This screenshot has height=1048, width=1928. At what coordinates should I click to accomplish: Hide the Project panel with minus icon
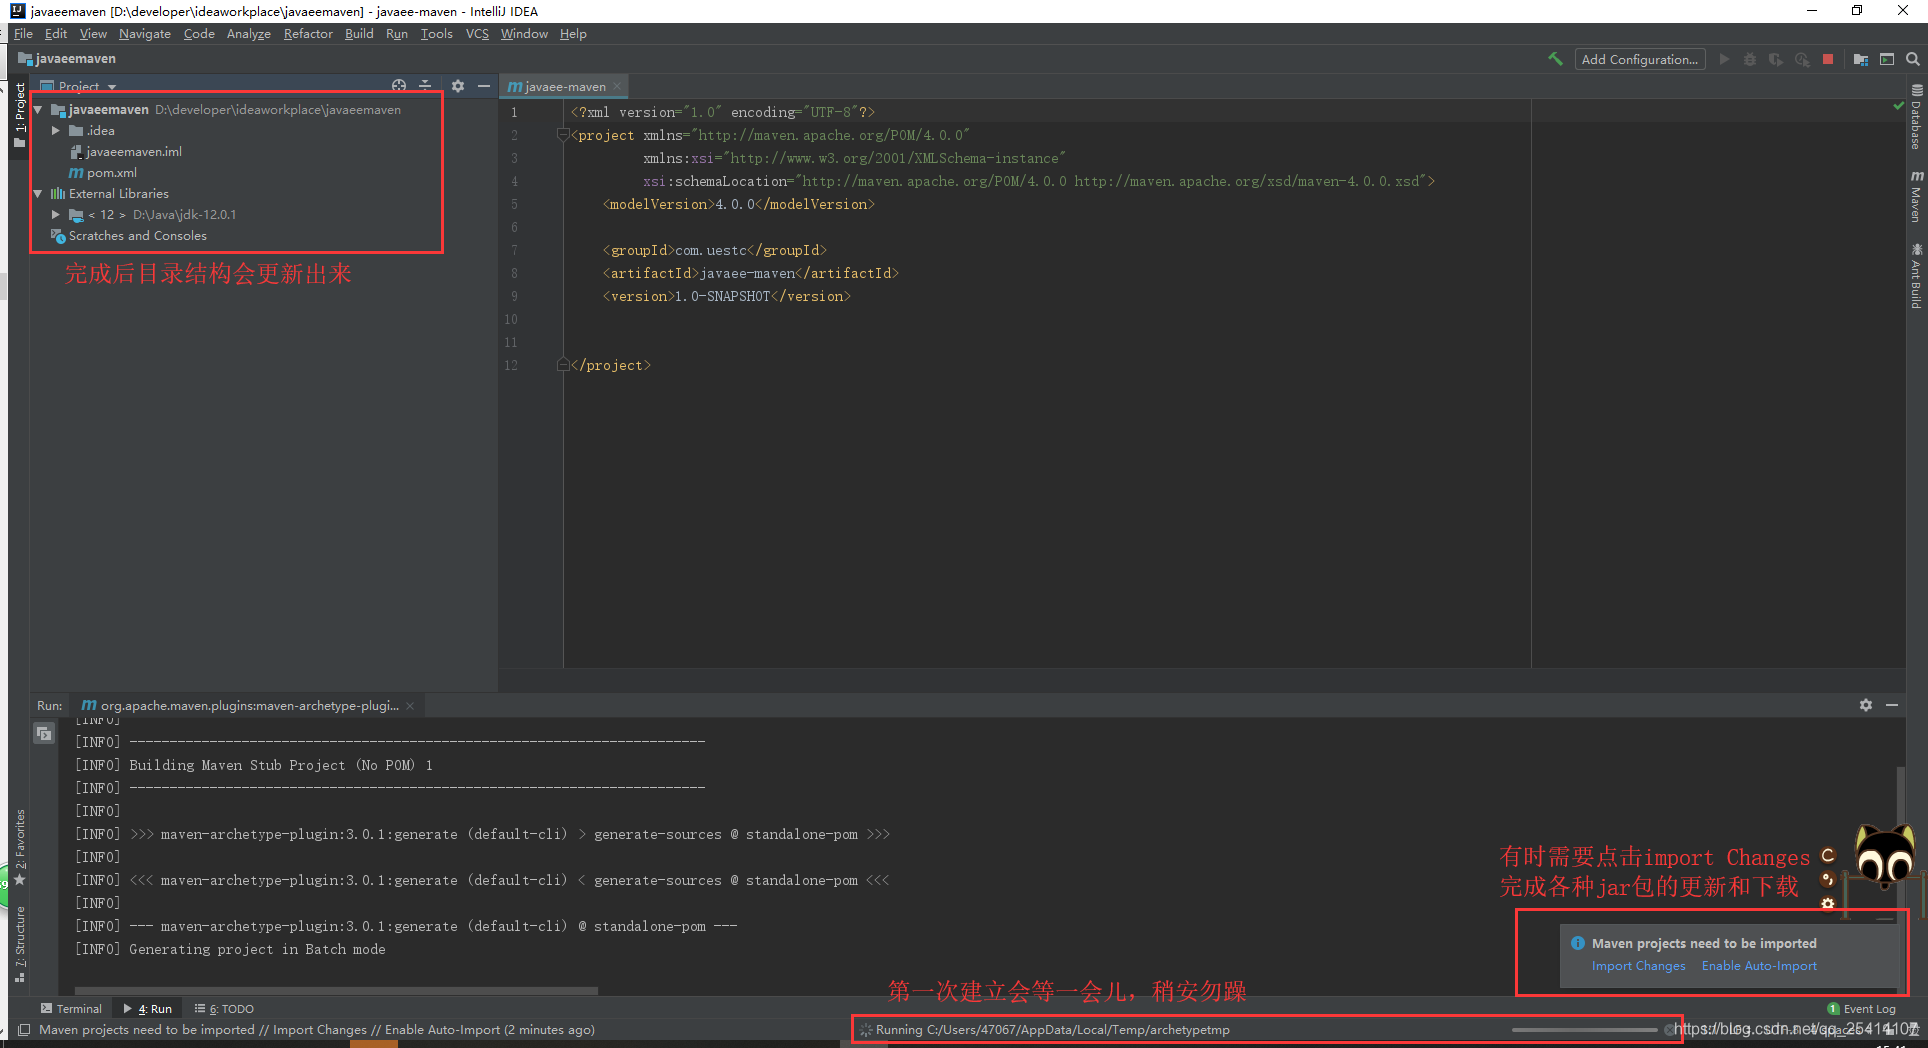coord(484,86)
